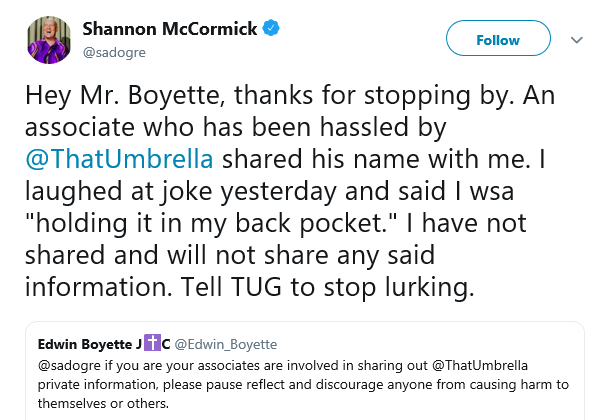Click the purple cross emoji in Edwin's name
This screenshot has height=420, width=601.
point(152,343)
